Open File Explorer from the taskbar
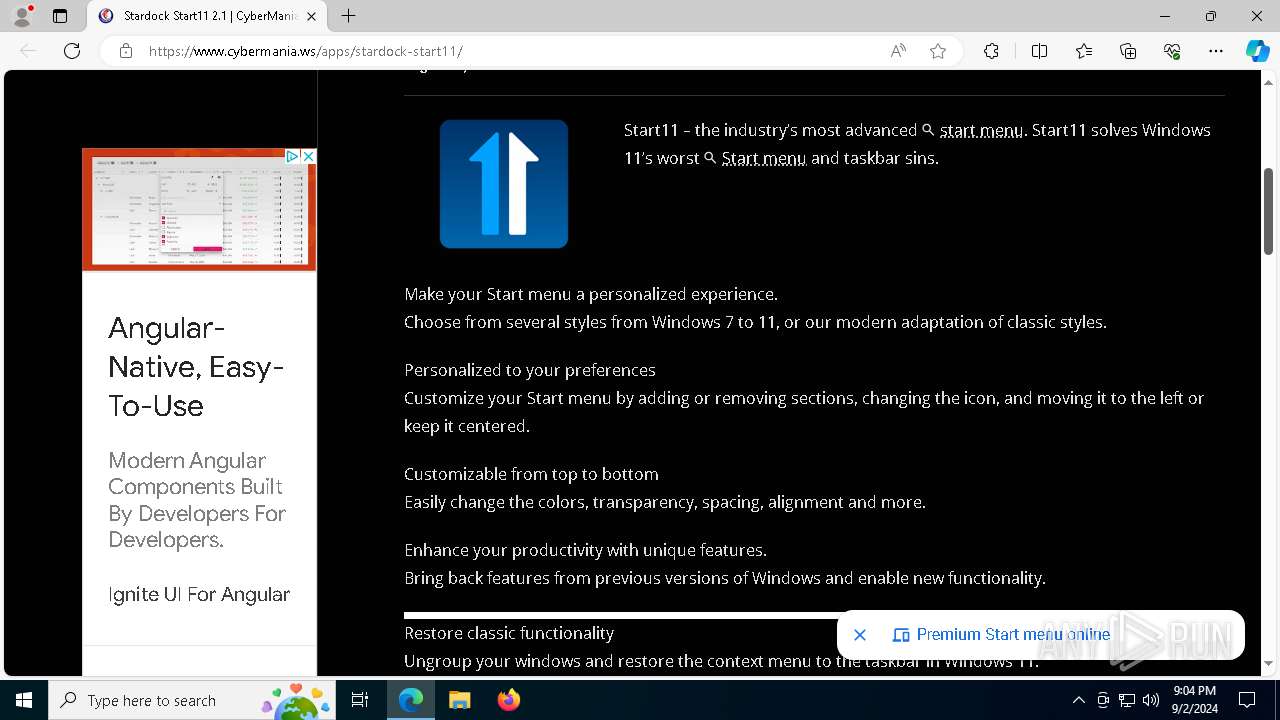The height and width of the screenshot is (720, 1280). pos(459,700)
